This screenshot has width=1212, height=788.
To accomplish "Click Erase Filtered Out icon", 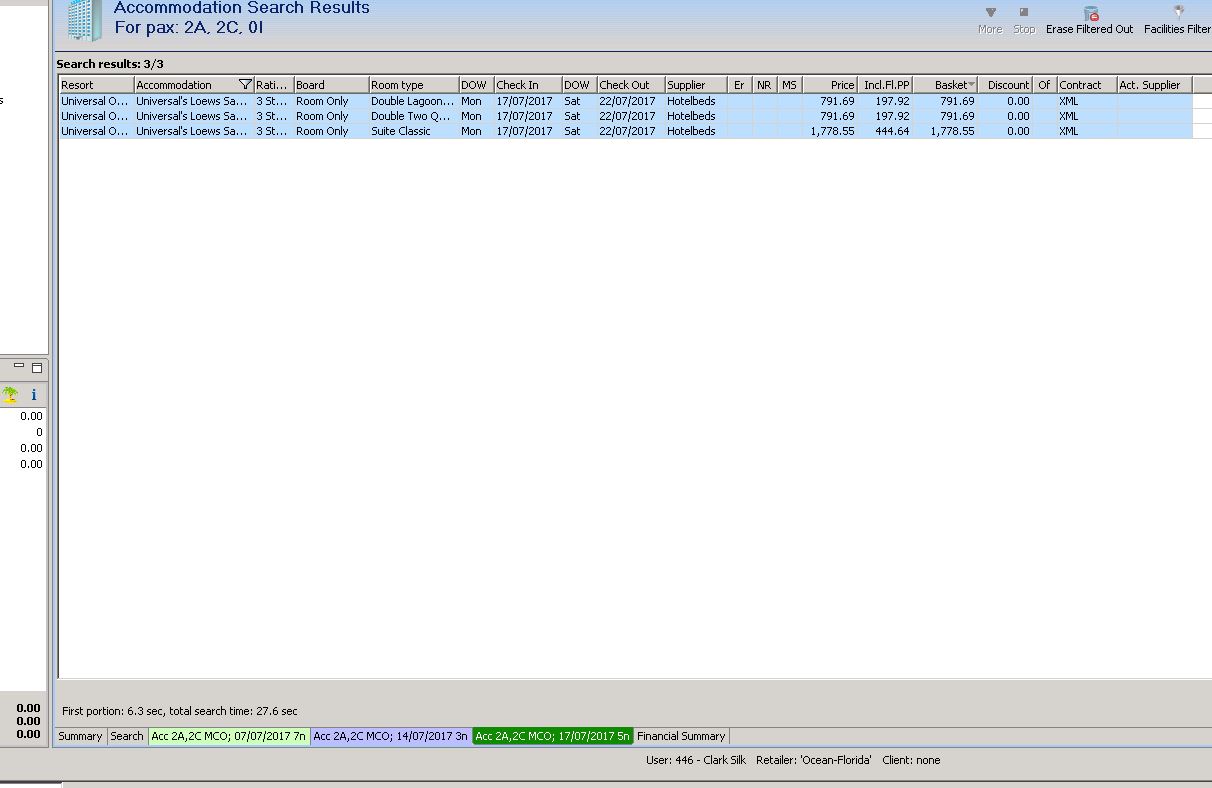I will 1090,13.
